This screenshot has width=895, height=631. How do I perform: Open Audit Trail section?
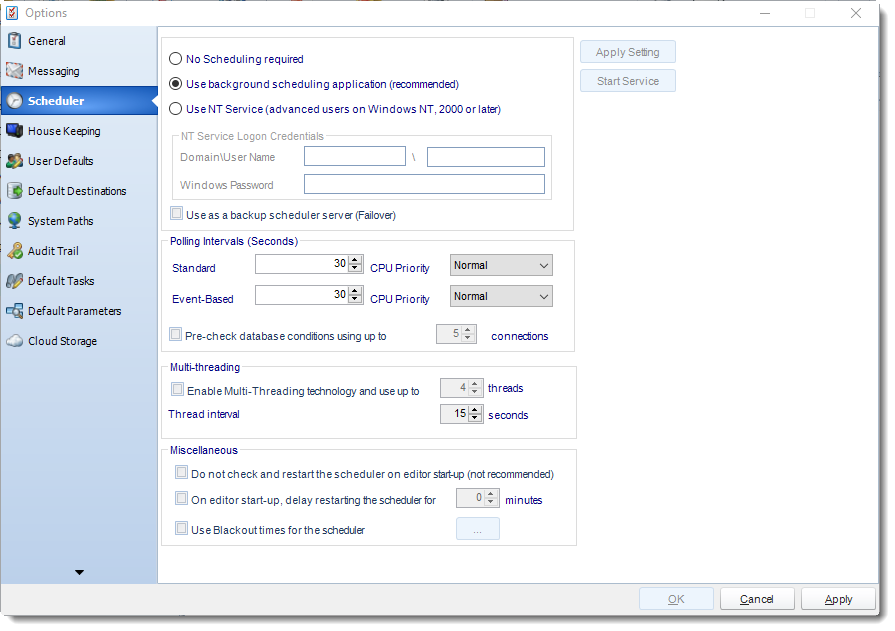point(79,251)
